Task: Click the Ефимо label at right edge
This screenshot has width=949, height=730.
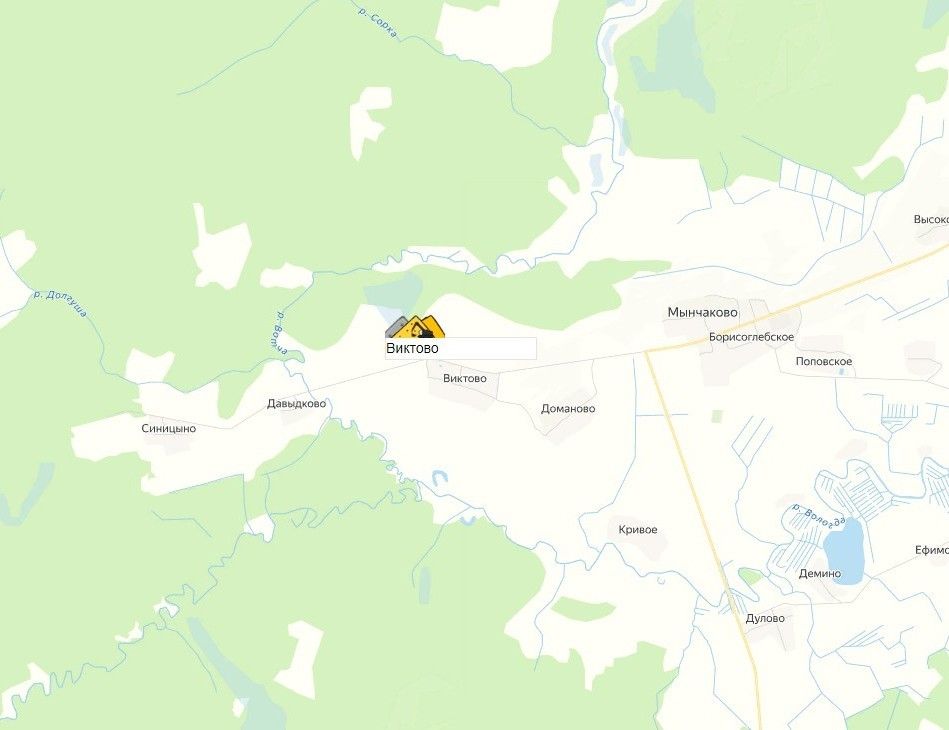Action: [931, 550]
